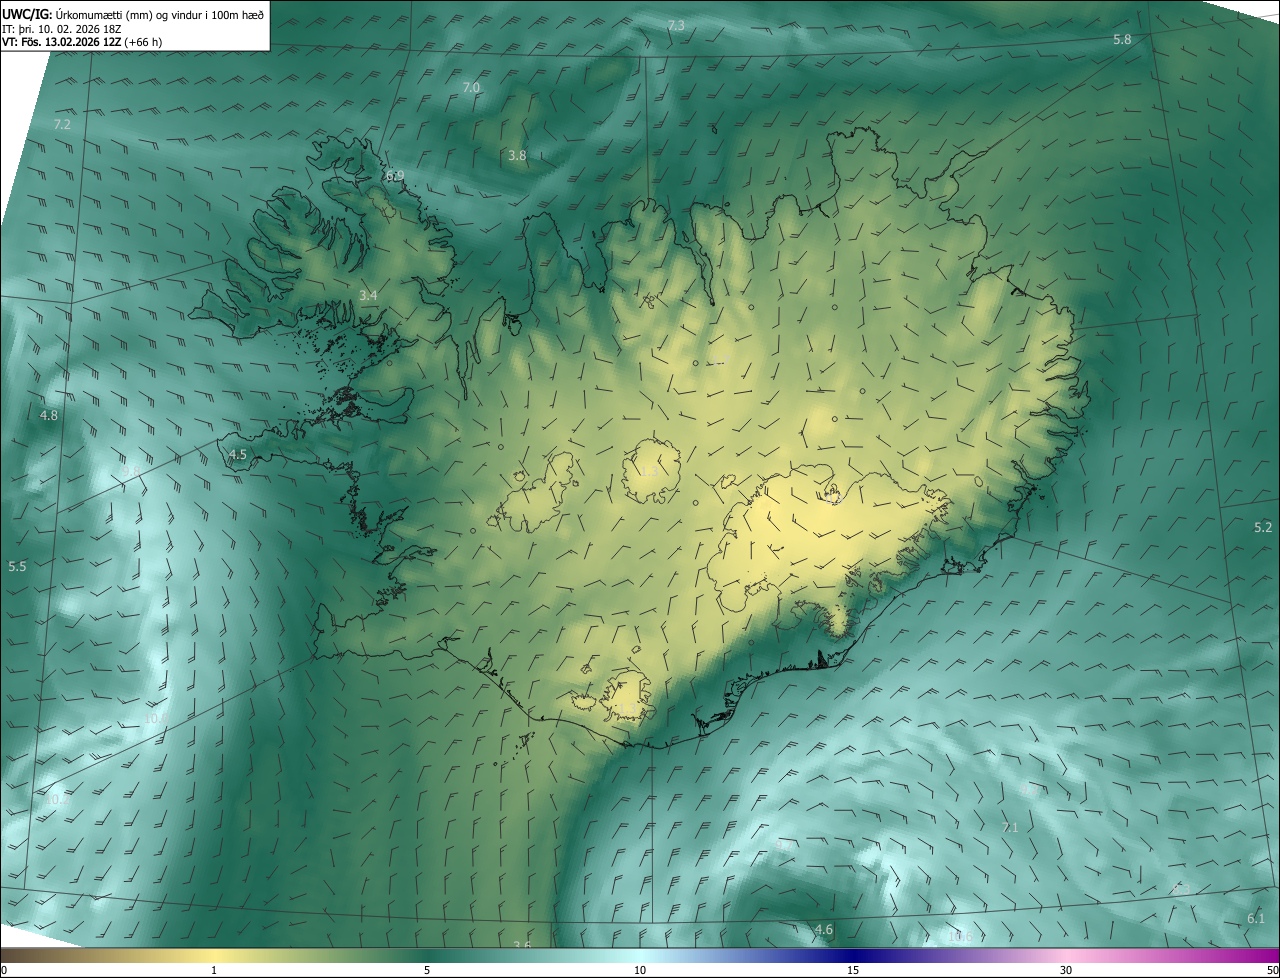The width and height of the screenshot is (1280, 978).
Task: Click the map value label '4.6'
Action: [824, 930]
